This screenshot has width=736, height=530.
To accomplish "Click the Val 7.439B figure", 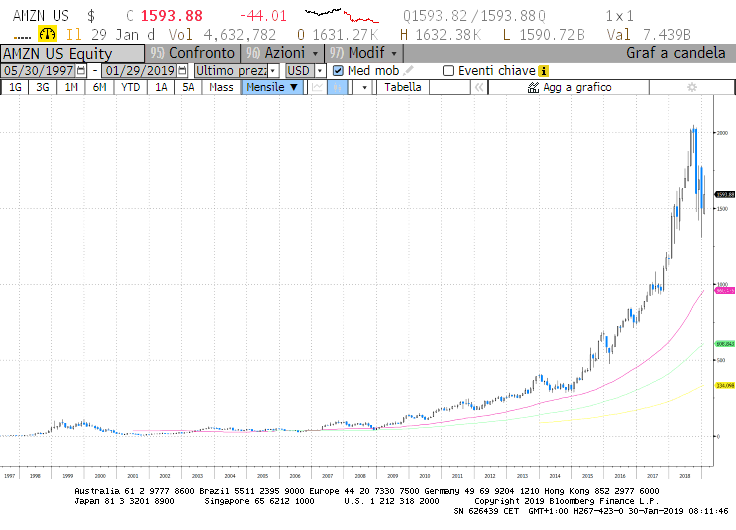I will coord(648,35).
